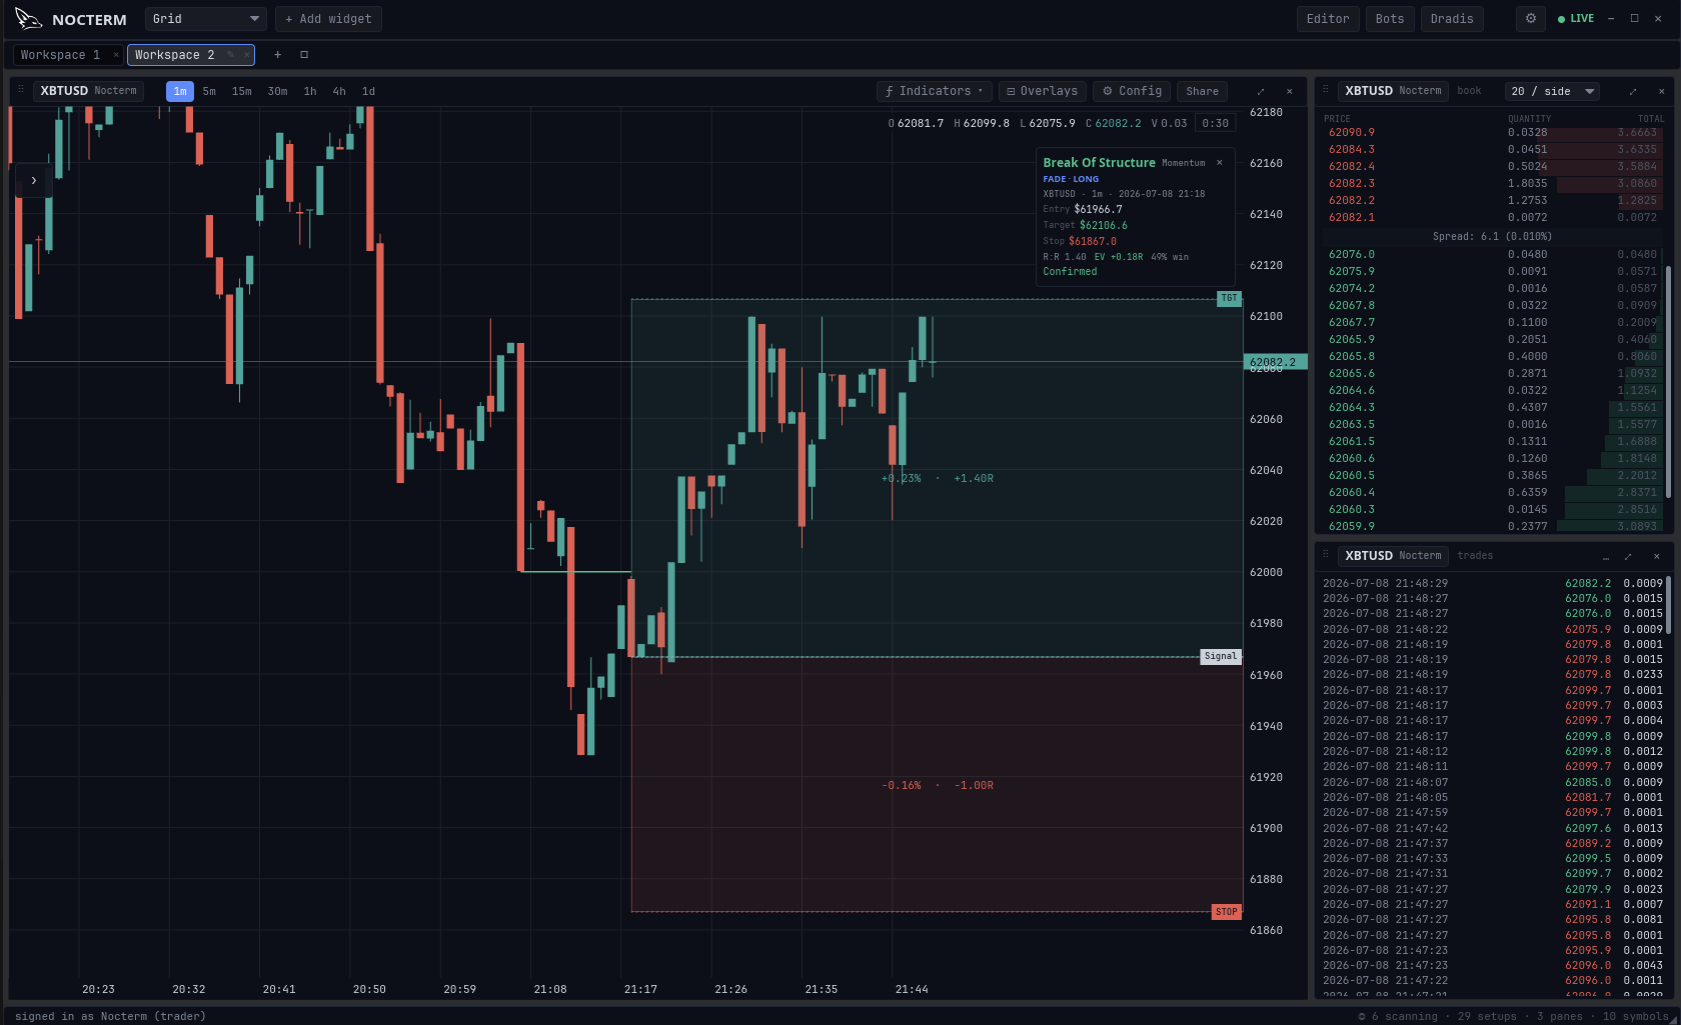Select the 5m timeframe
This screenshot has width=1681, height=1025.
tap(209, 91)
